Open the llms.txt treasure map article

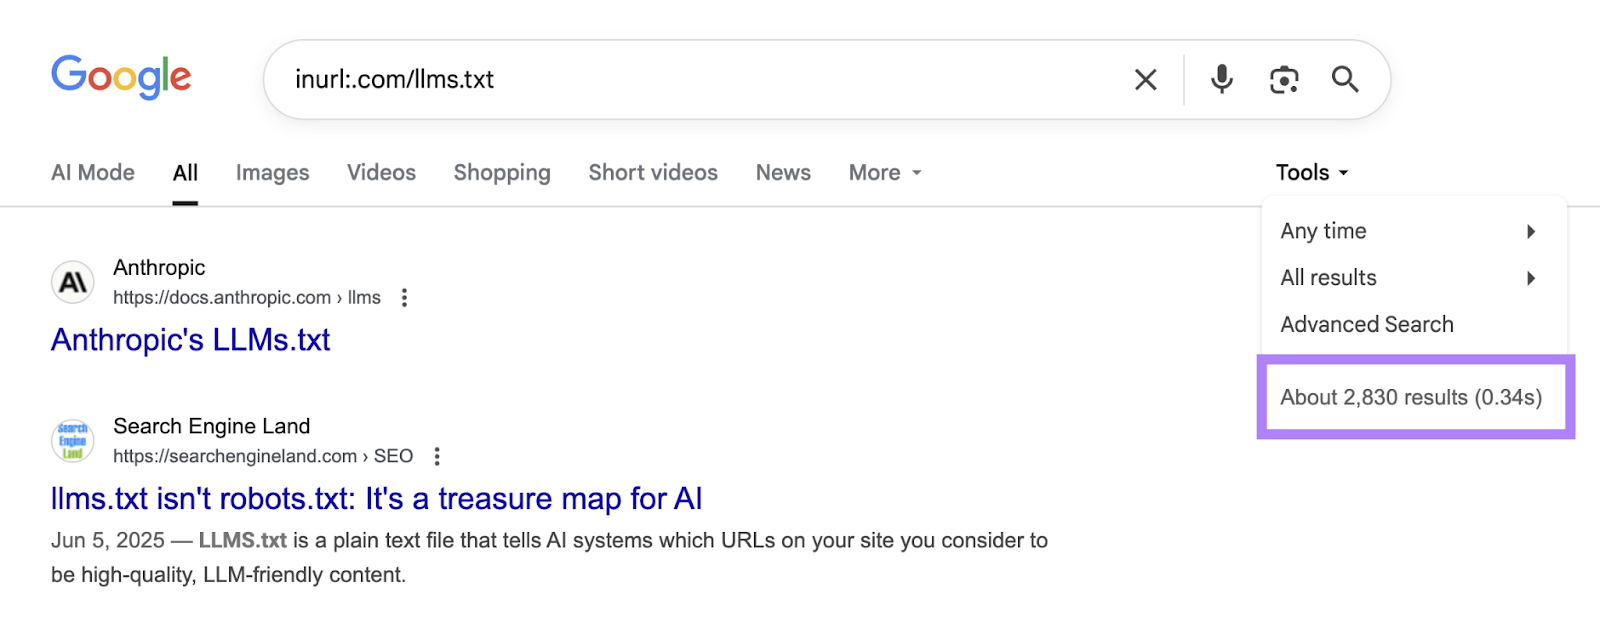[377, 498]
